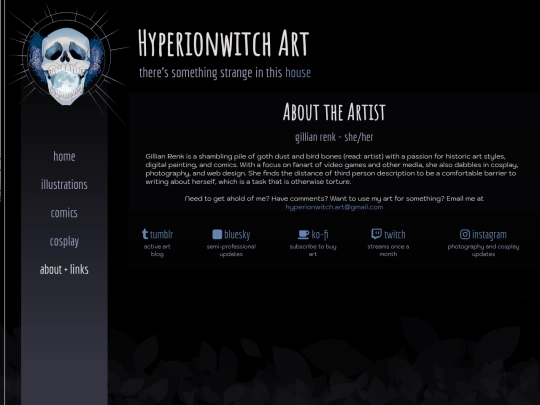Click the Tumblr logo icon
The height and width of the screenshot is (405, 540).
click(x=145, y=234)
